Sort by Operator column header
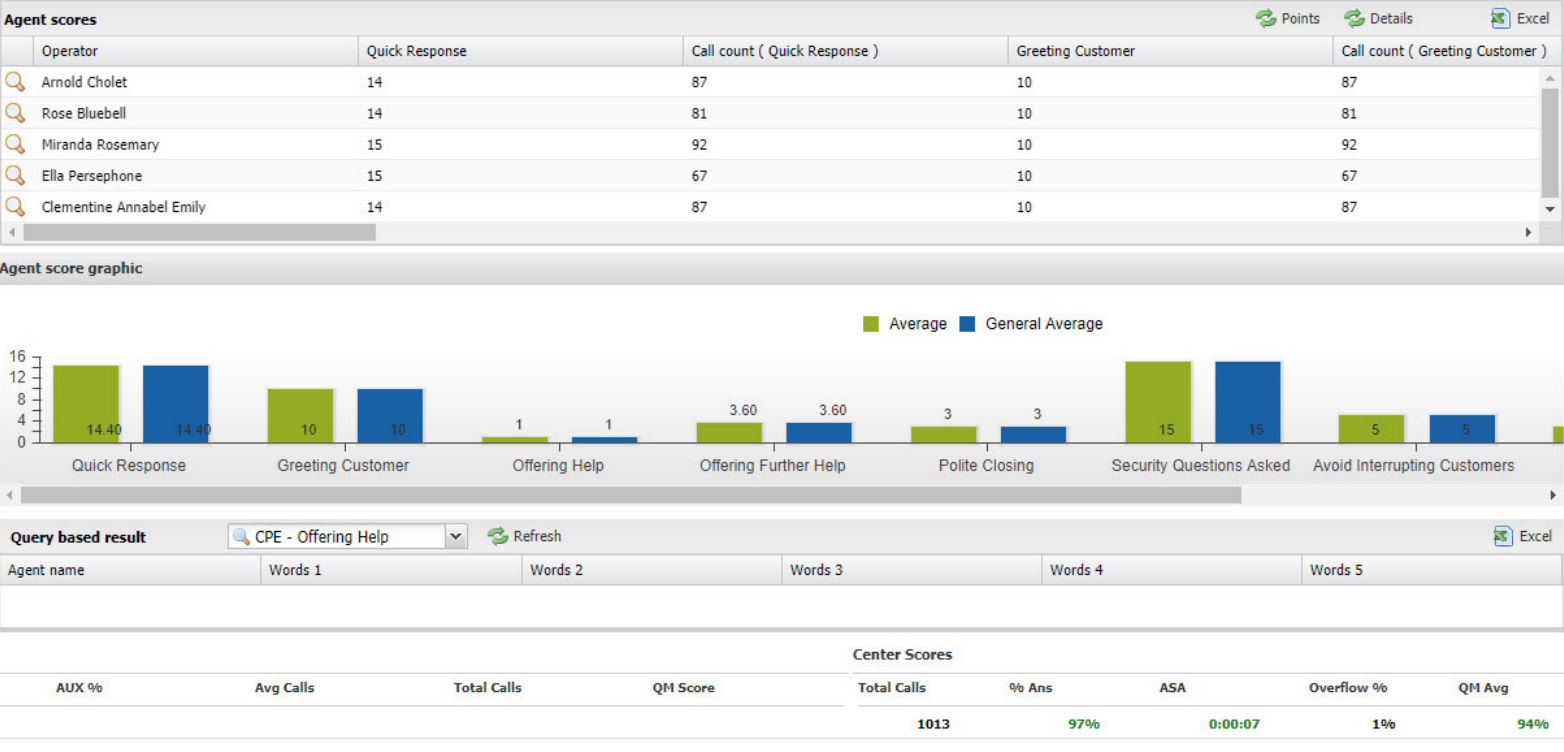1564x752 pixels. [70, 51]
